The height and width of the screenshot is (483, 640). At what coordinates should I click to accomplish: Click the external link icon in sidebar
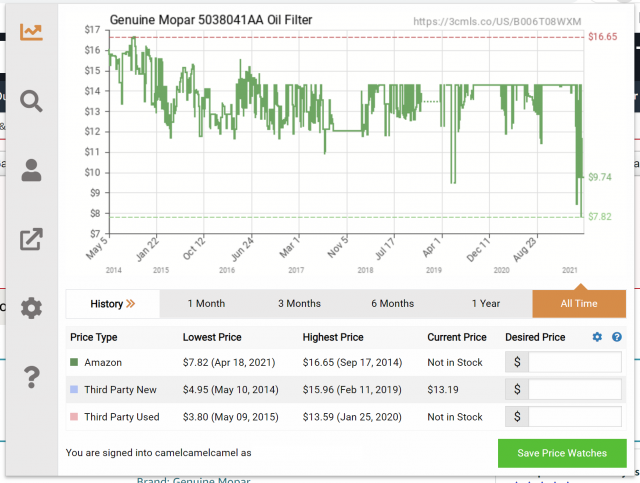click(31, 239)
